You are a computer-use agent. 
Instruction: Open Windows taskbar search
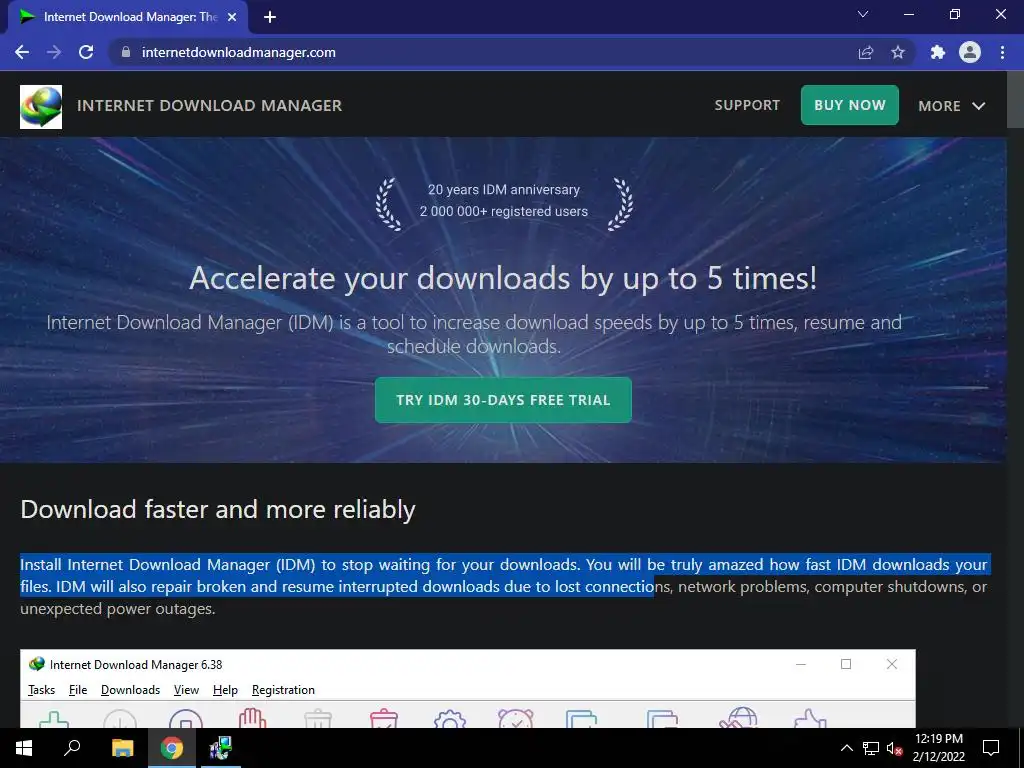[72, 748]
